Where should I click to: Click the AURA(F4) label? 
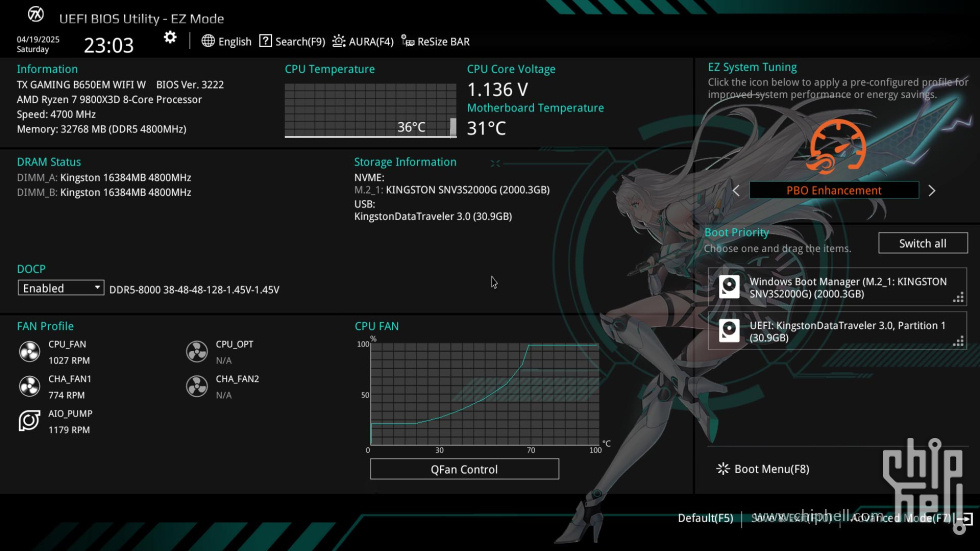point(371,41)
